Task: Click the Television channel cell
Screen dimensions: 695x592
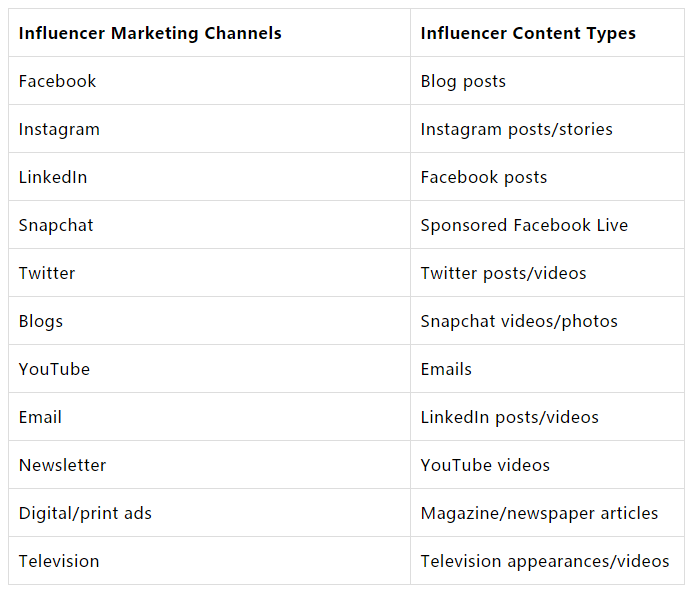Action: (x=209, y=561)
